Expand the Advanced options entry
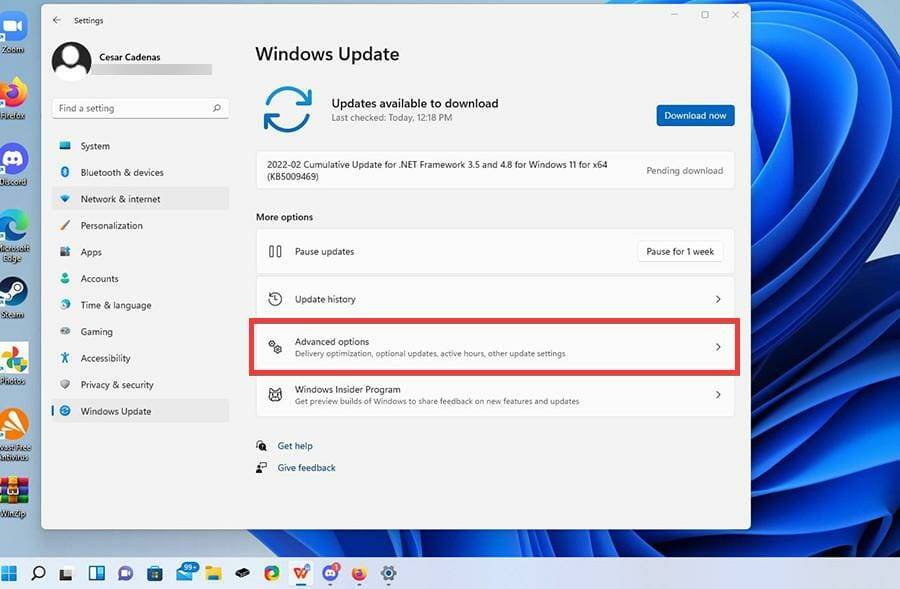The image size is (900, 589). tap(717, 347)
